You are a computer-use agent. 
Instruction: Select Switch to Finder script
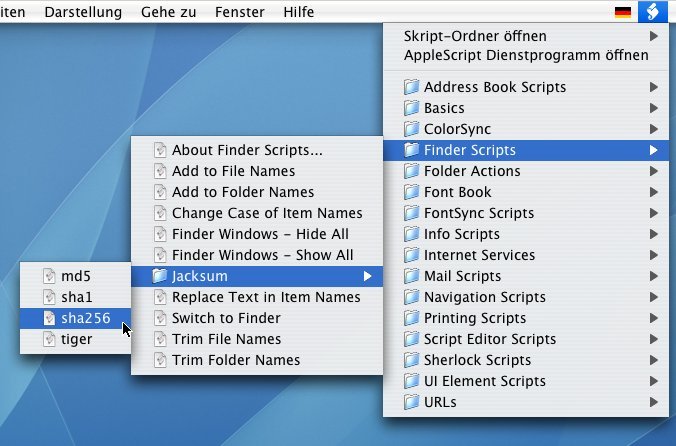tap(257, 318)
